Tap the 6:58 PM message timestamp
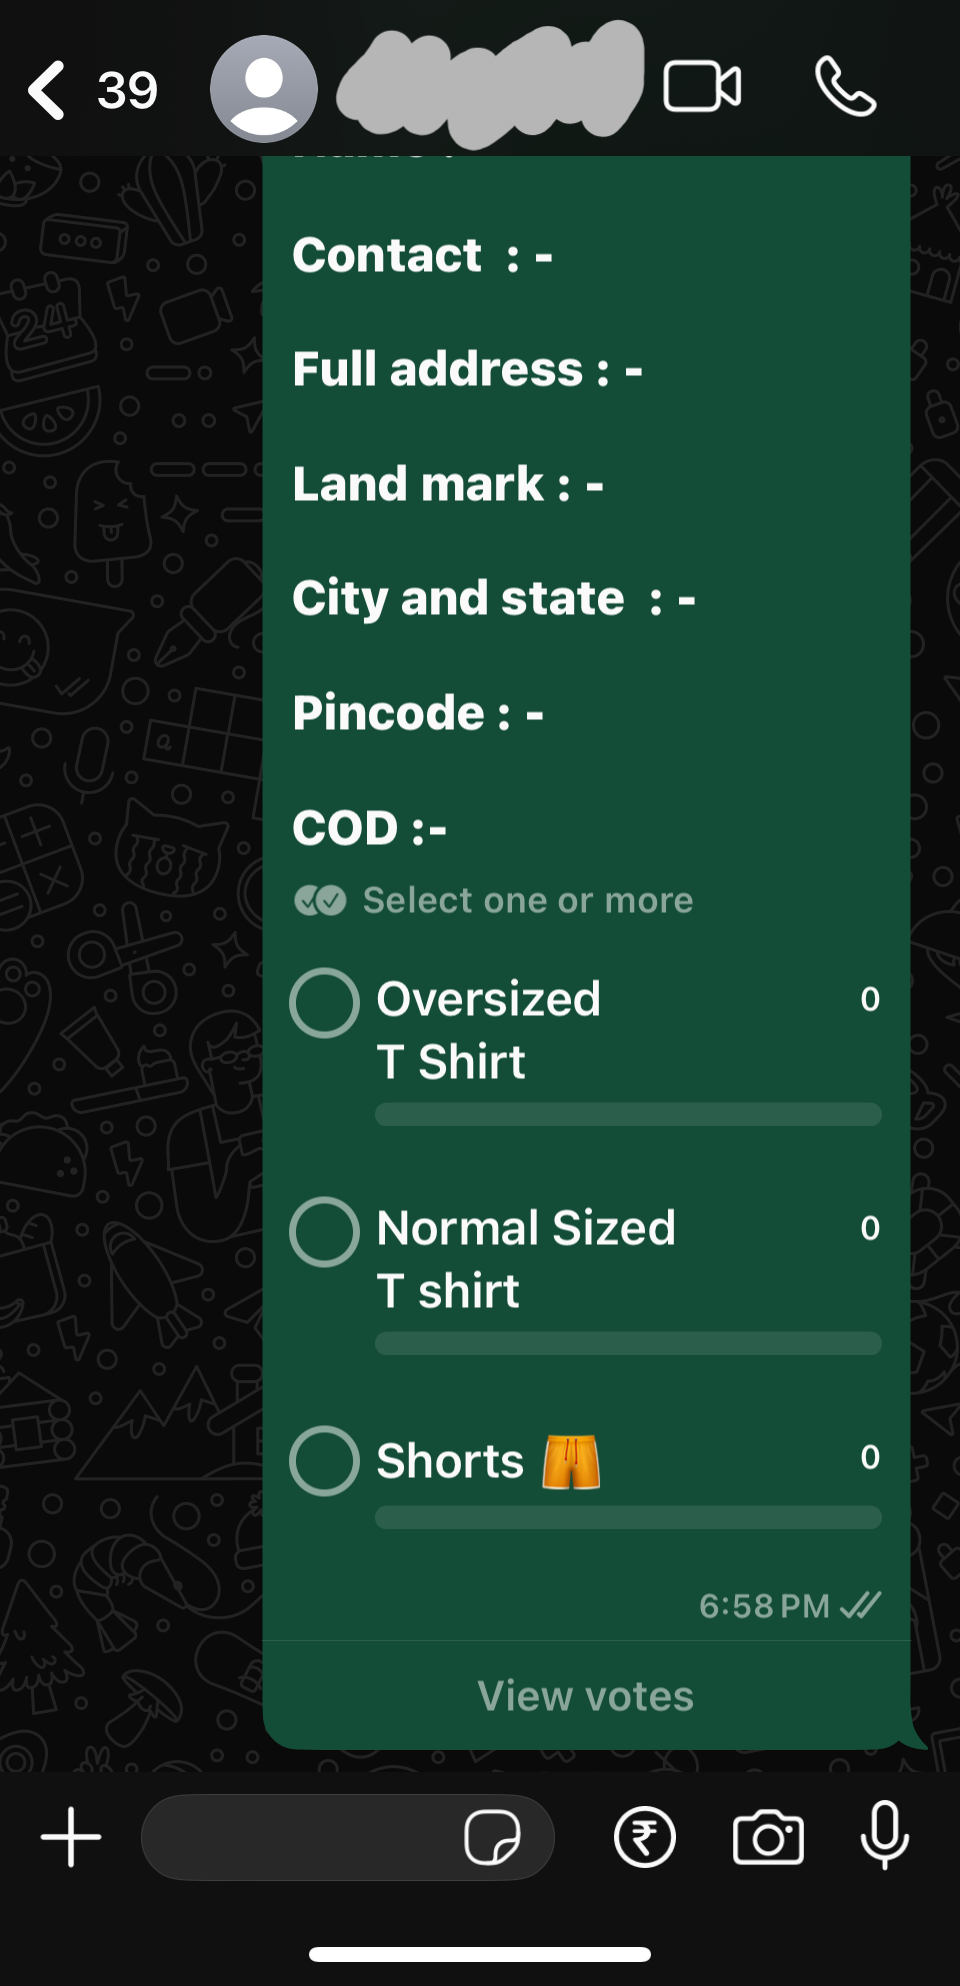The height and width of the screenshot is (1986, 960). (764, 1606)
